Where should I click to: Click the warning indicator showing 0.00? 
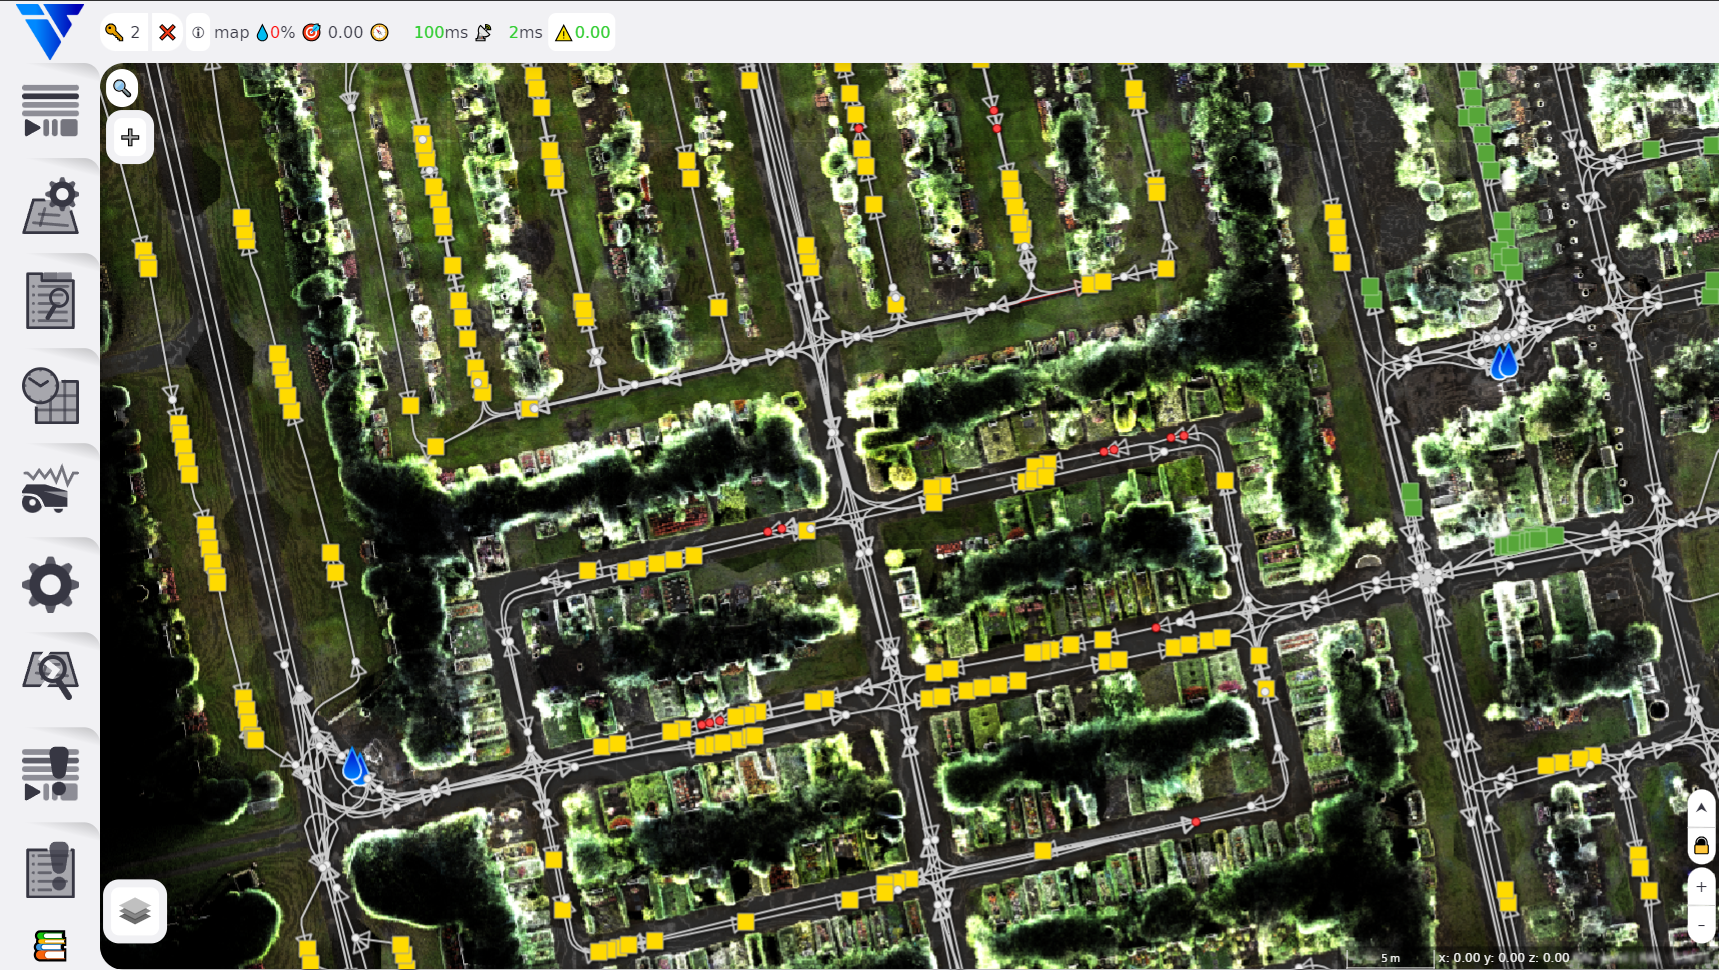pyautogui.click(x=582, y=32)
